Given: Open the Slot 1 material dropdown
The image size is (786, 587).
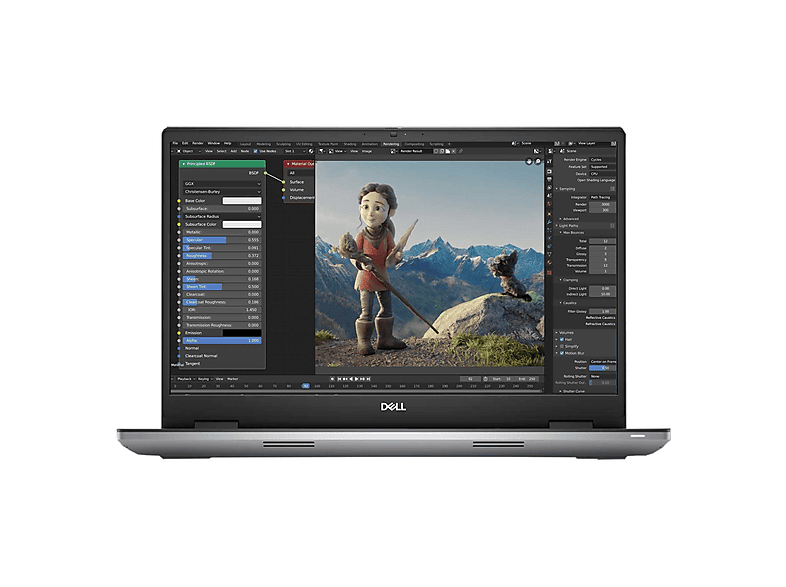Looking at the screenshot, I should [294, 151].
